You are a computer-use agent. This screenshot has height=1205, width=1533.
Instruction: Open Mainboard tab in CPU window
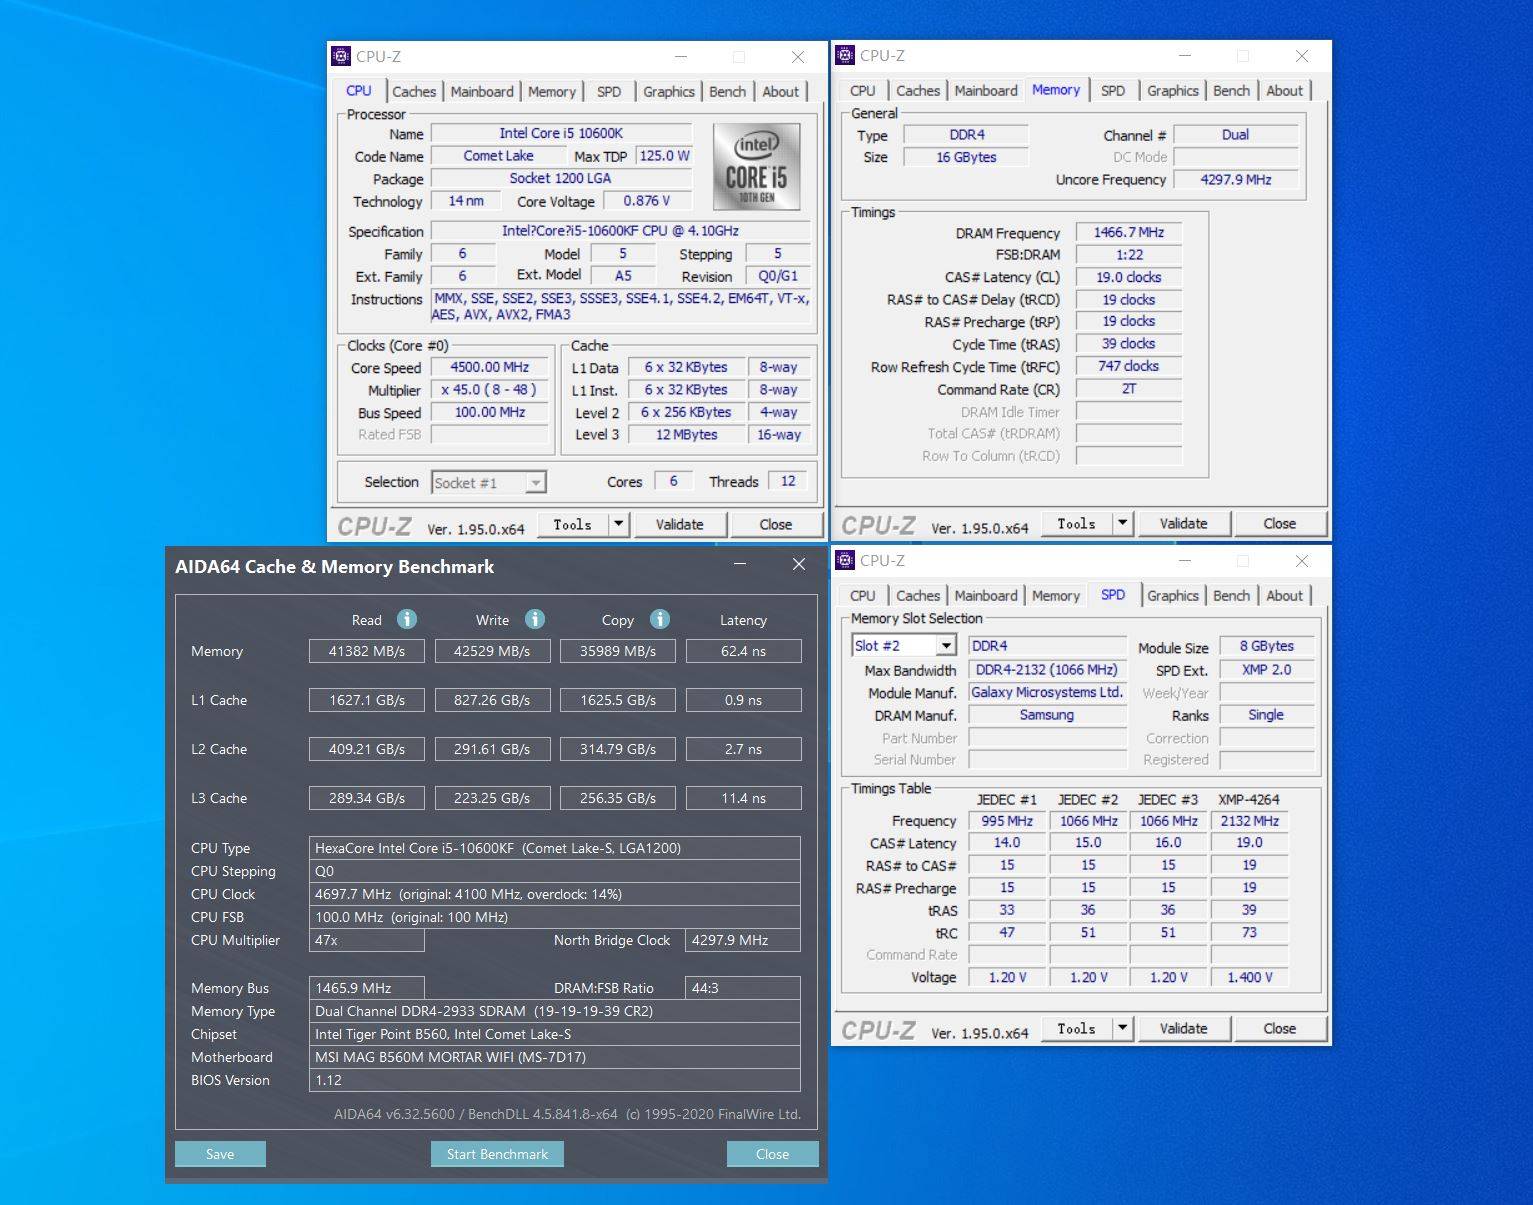point(482,91)
